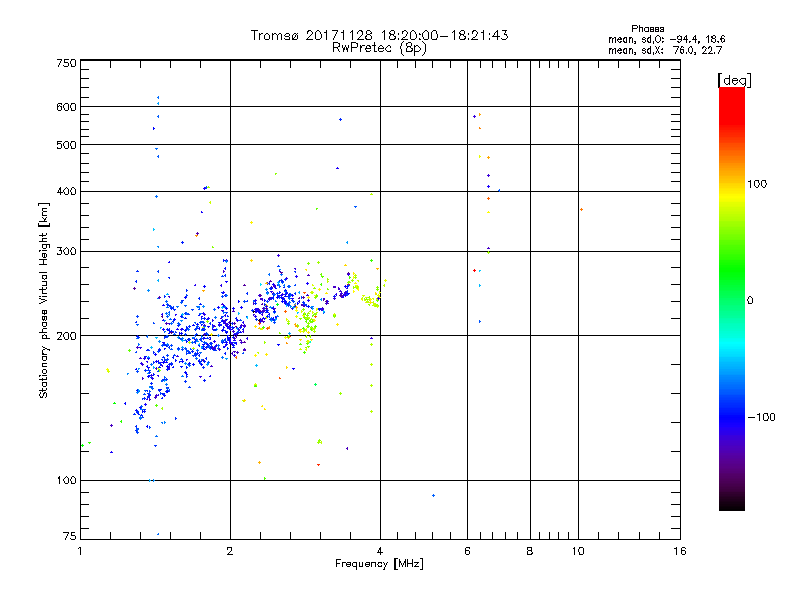Click the isolated blue point below 100 km
The width and height of the screenshot is (800, 600).
tap(433, 495)
